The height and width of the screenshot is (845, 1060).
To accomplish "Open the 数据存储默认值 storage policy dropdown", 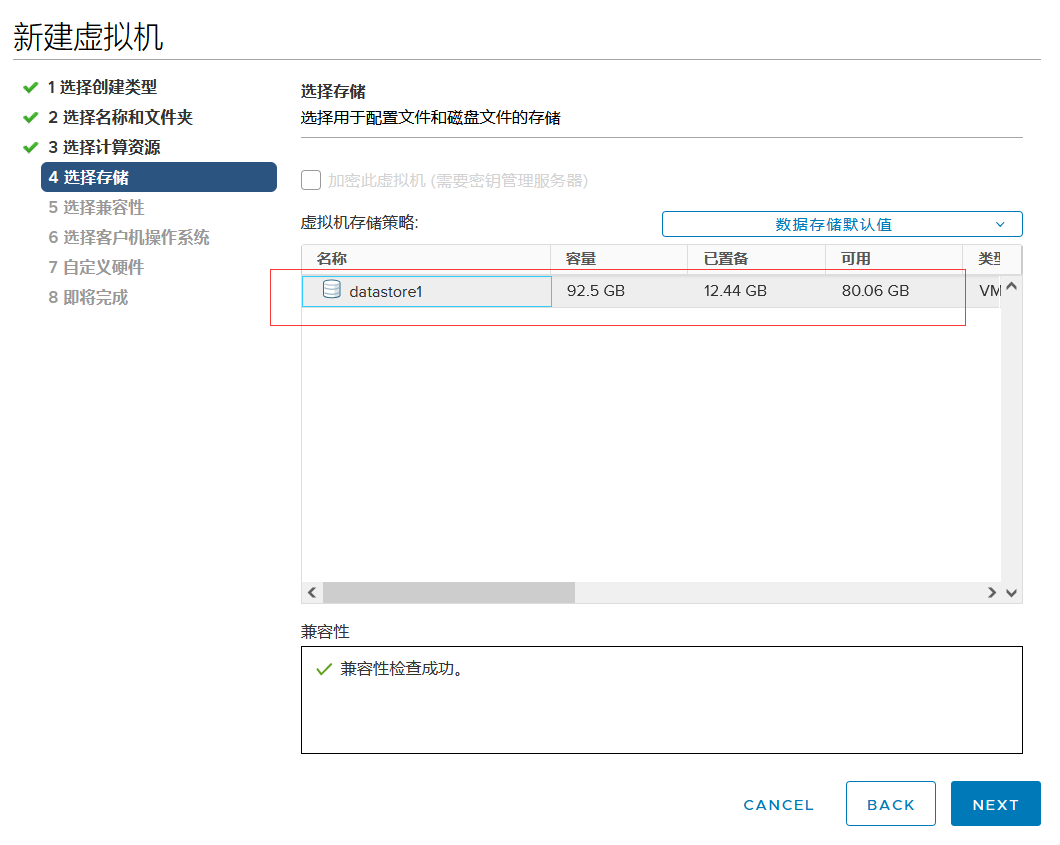I will pos(842,224).
